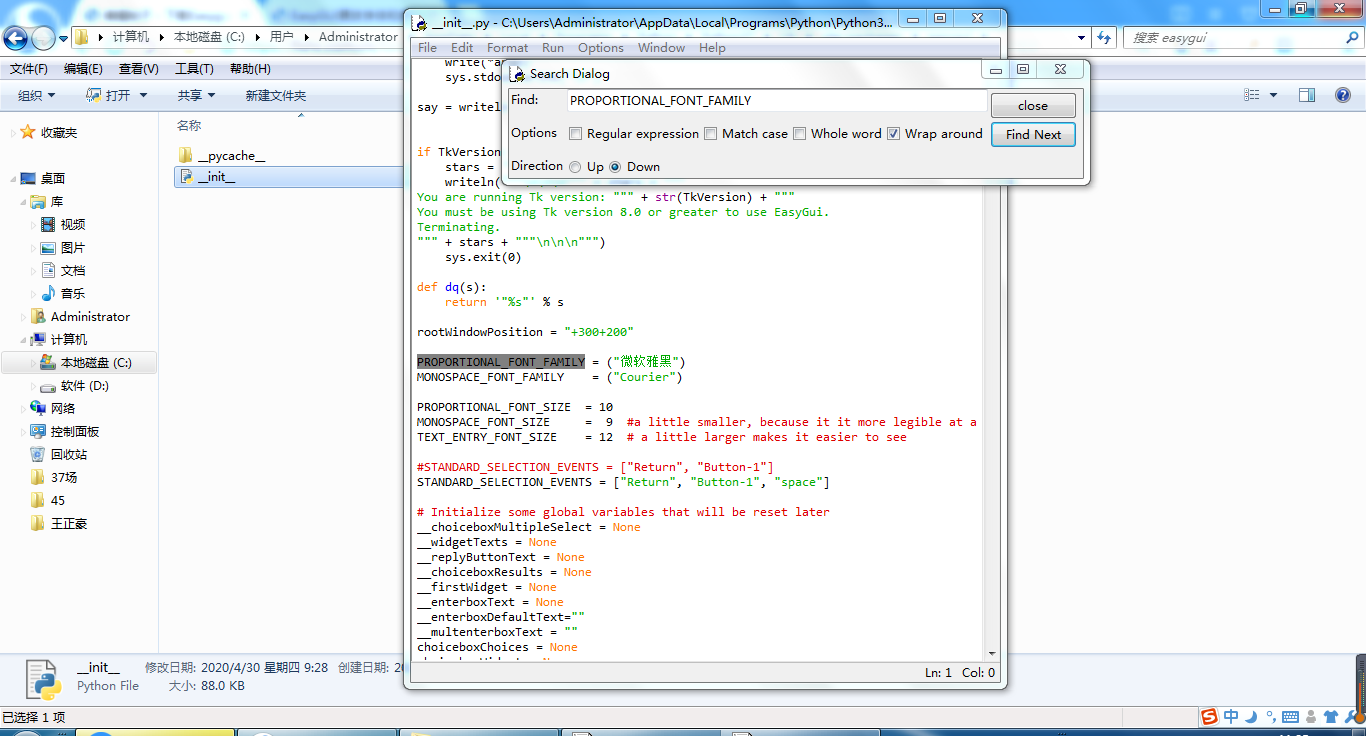Select the 收藏夹 star in navigation pane

28,132
